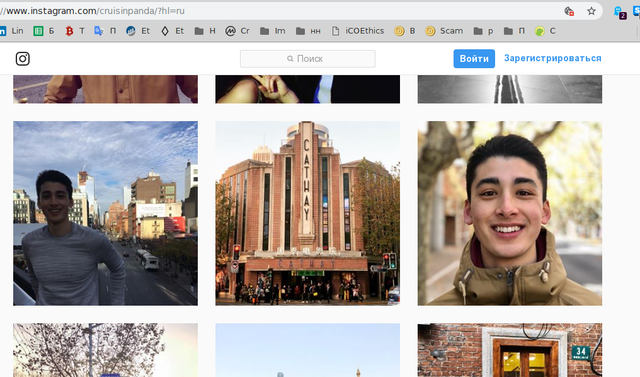
Task: Open the blue globe bookmark Et
Action: [x=138, y=31]
